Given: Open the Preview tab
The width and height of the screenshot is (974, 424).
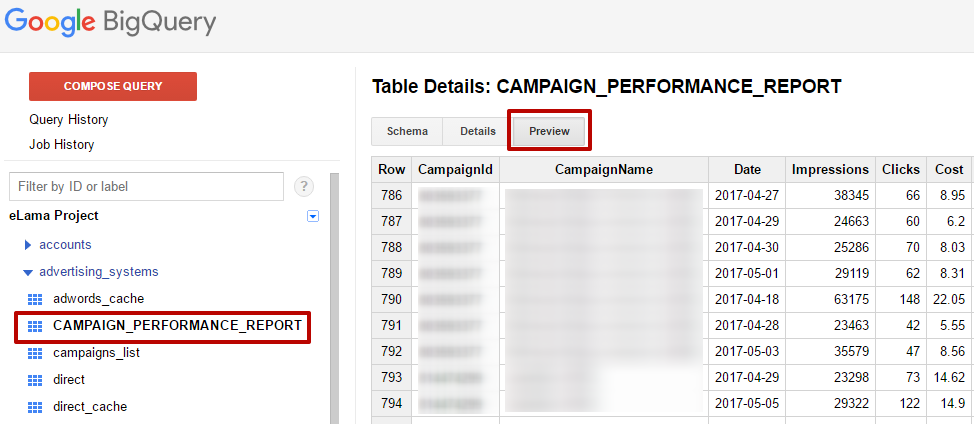Looking at the screenshot, I should (549, 131).
